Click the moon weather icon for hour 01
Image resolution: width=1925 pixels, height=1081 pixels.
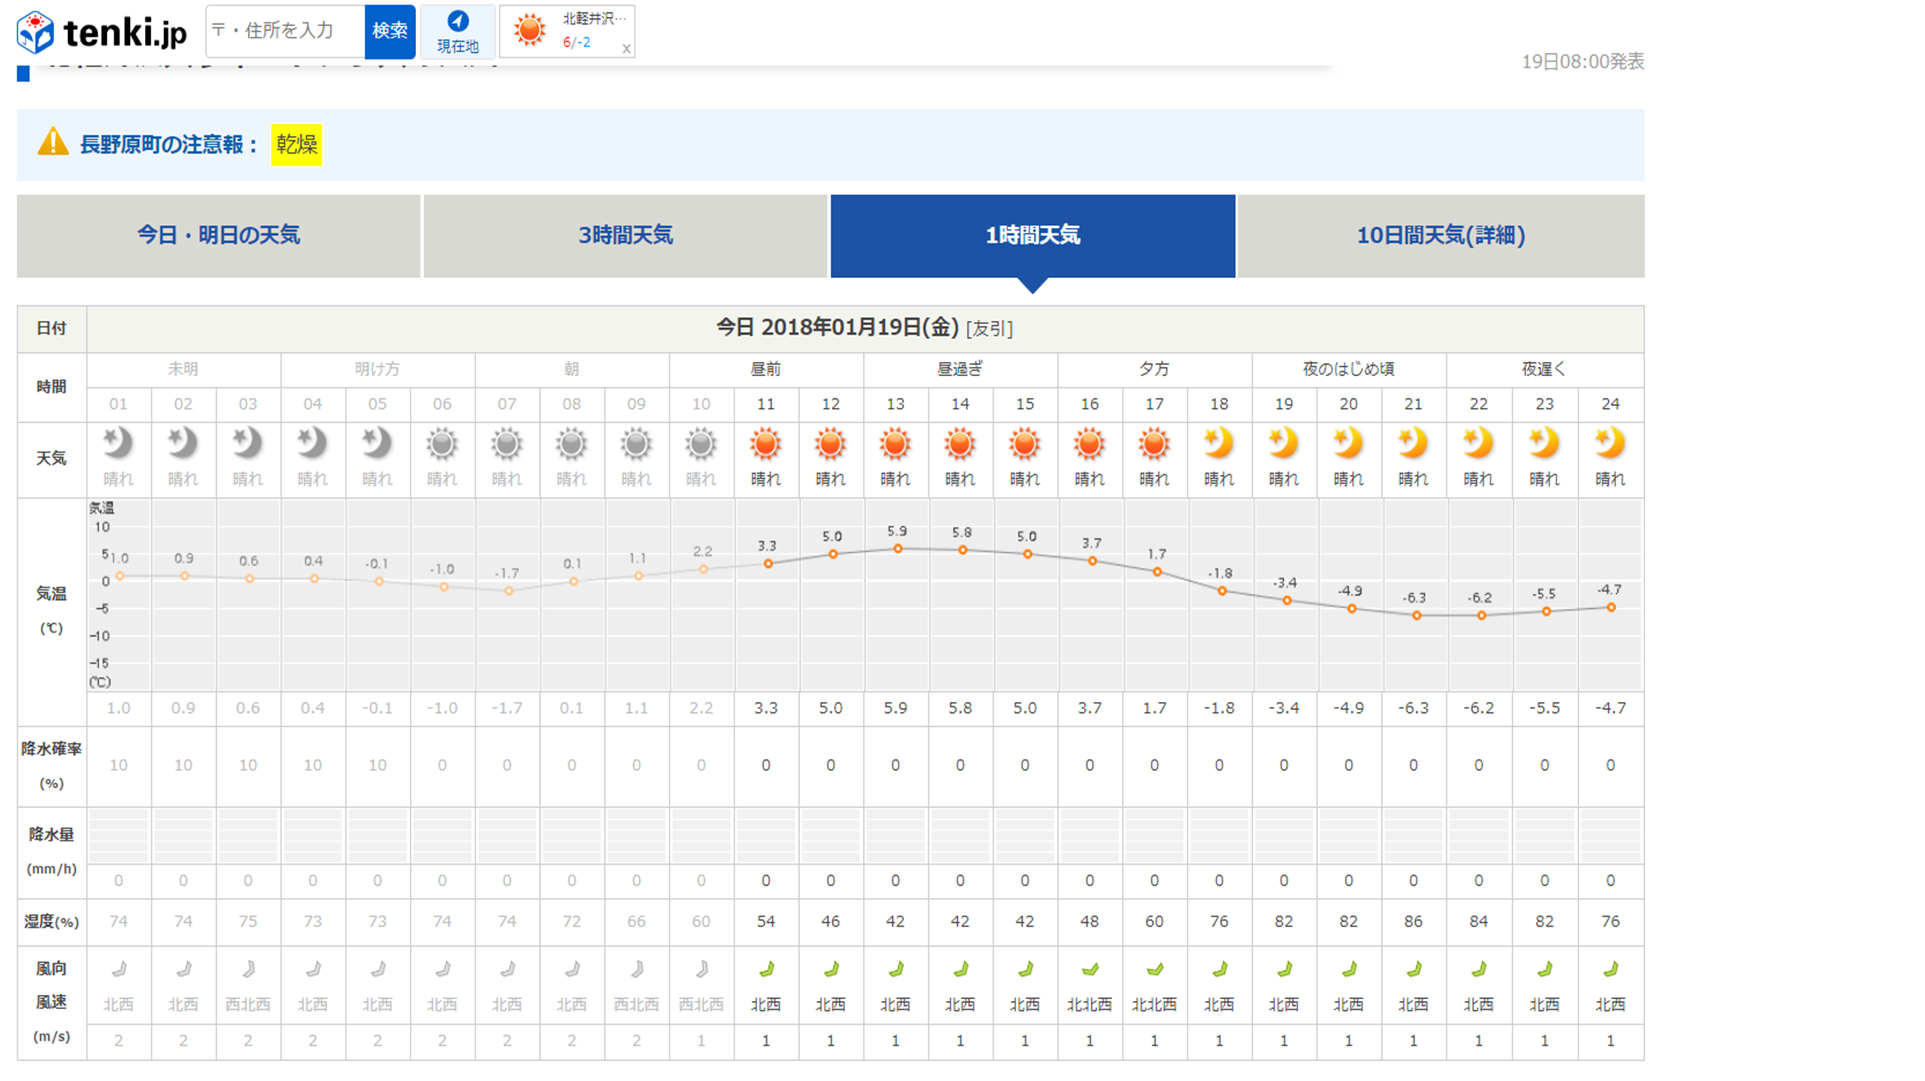[x=118, y=442]
